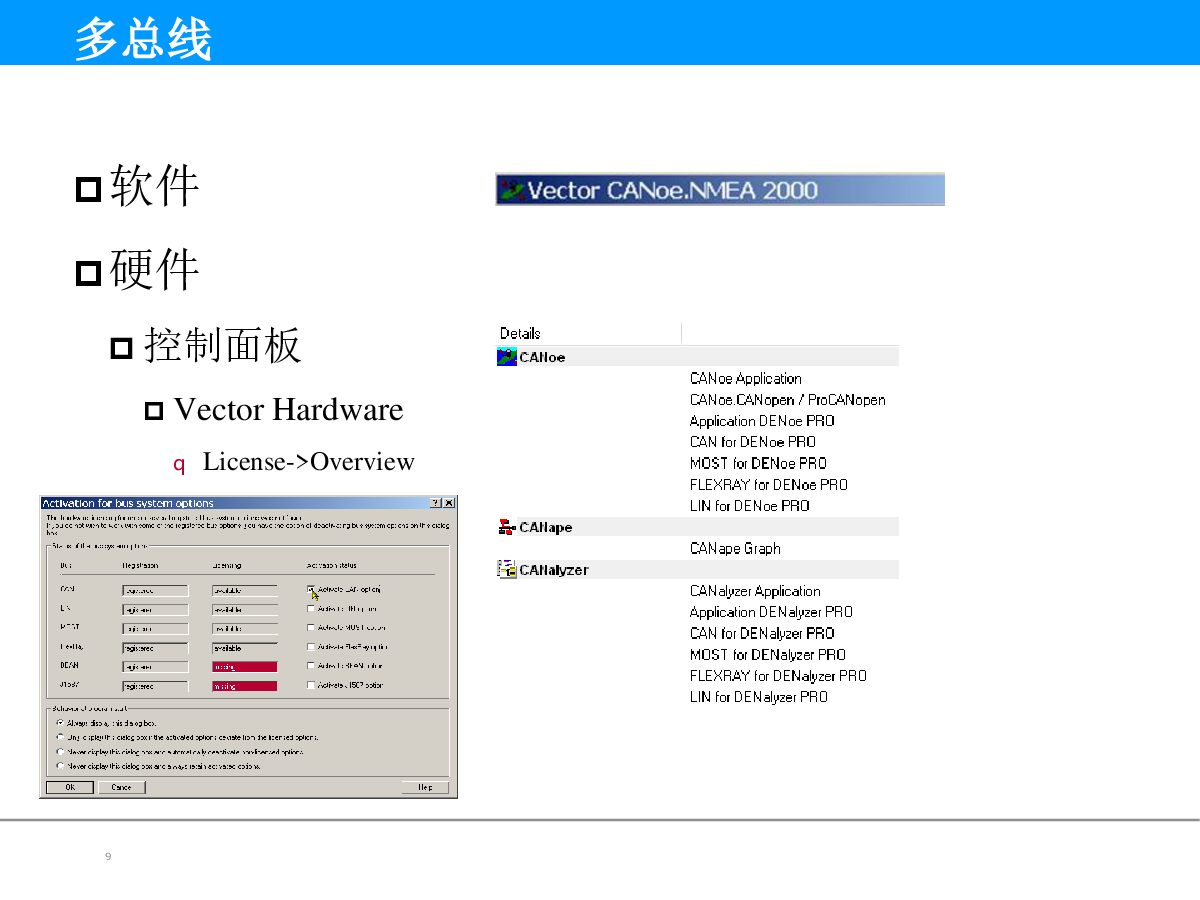Image resolution: width=1200 pixels, height=900 pixels.
Task: Click the question mark help button in dialog title bar
Action: pos(436,503)
